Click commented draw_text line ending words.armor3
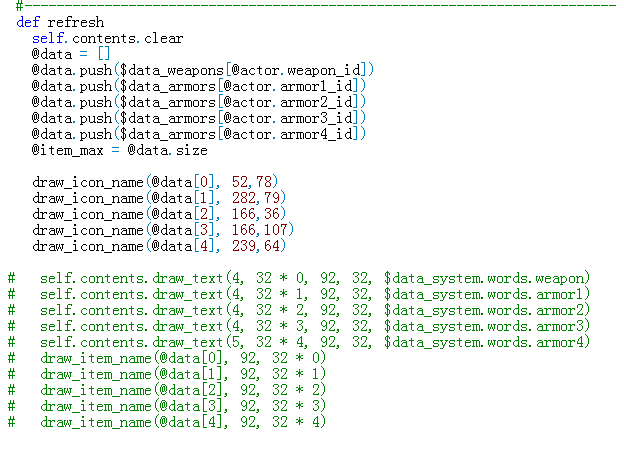The image size is (624, 449). 299,326
